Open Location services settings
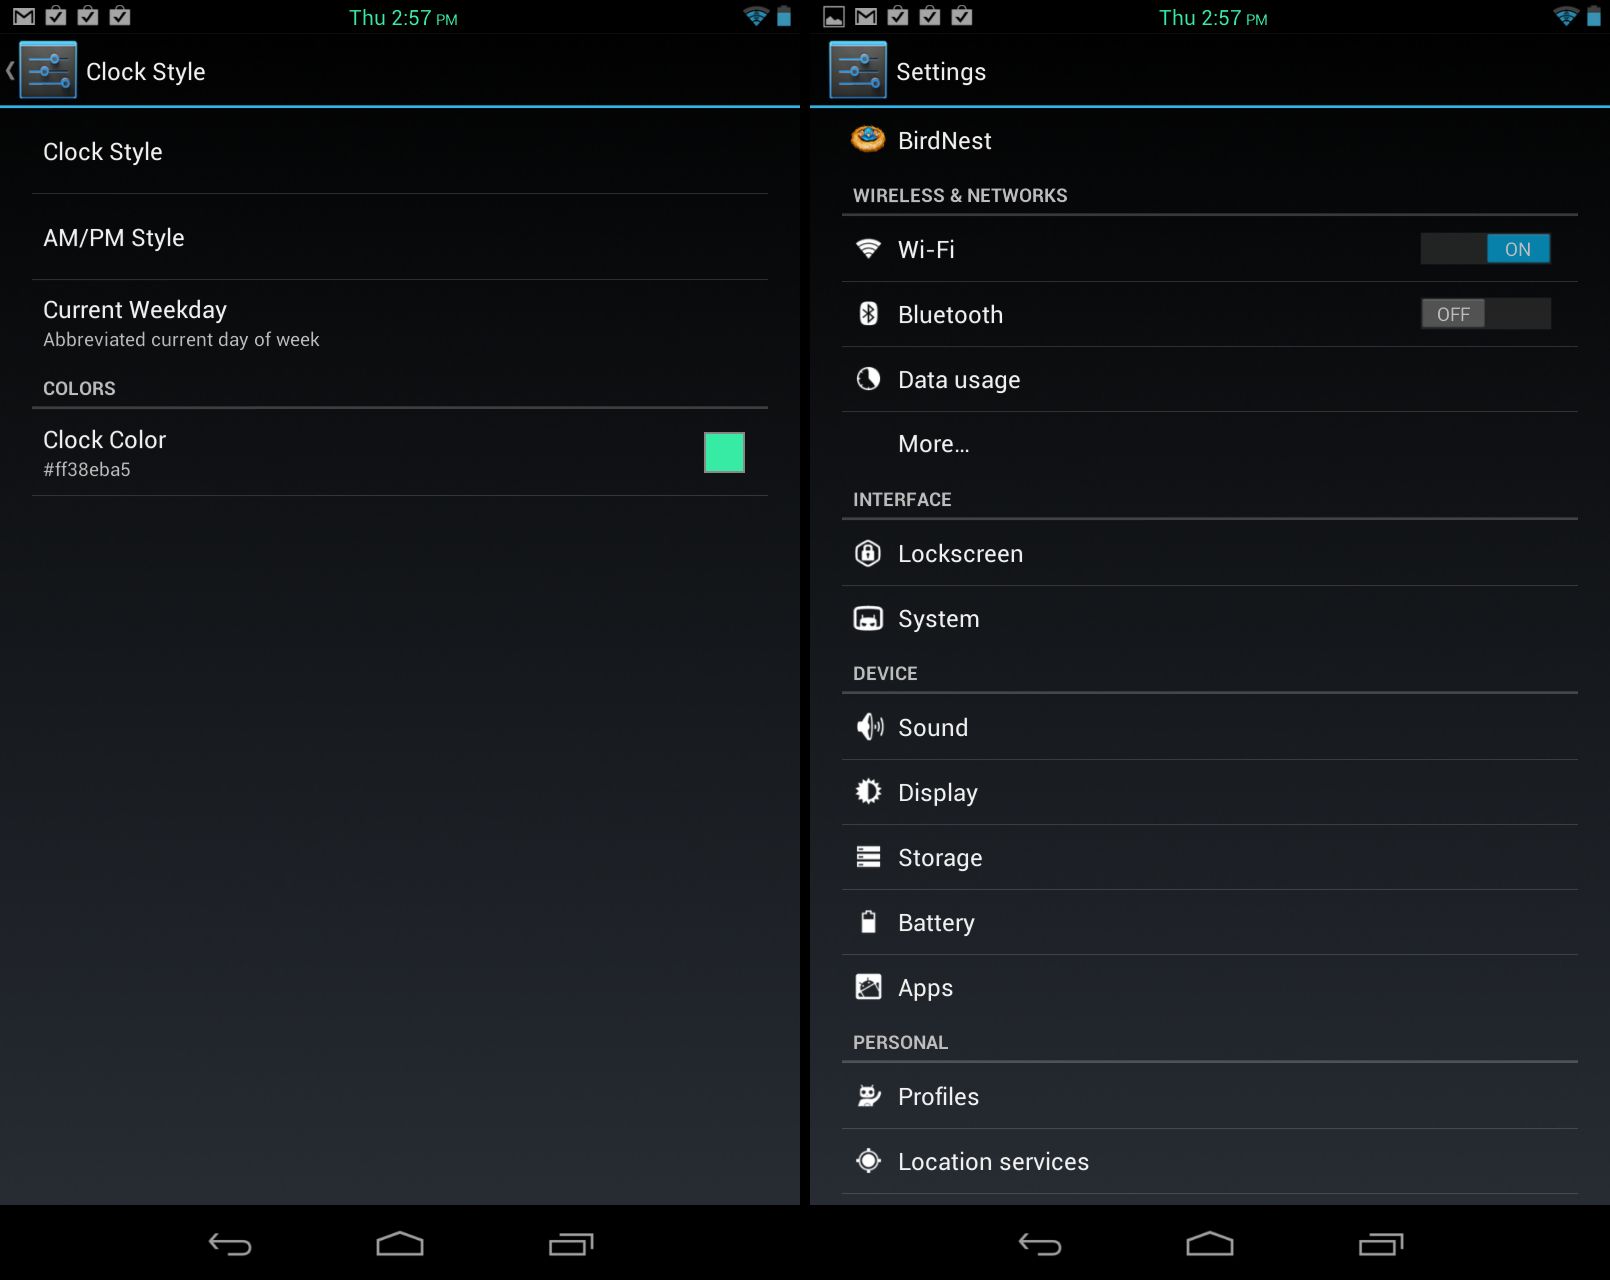Screen dimensions: 1610x1280 pos(1210,1161)
